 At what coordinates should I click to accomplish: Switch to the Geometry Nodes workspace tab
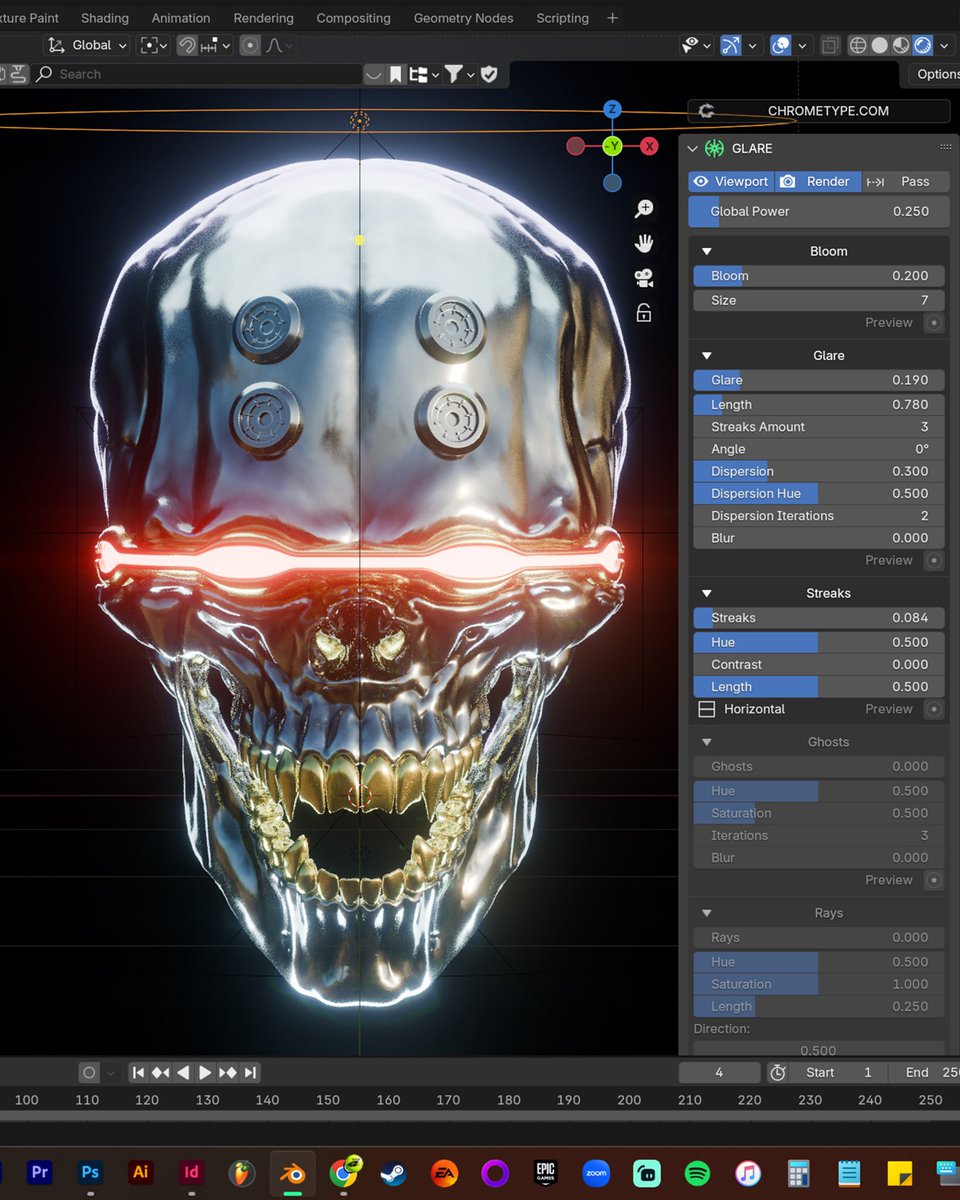tap(463, 18)
